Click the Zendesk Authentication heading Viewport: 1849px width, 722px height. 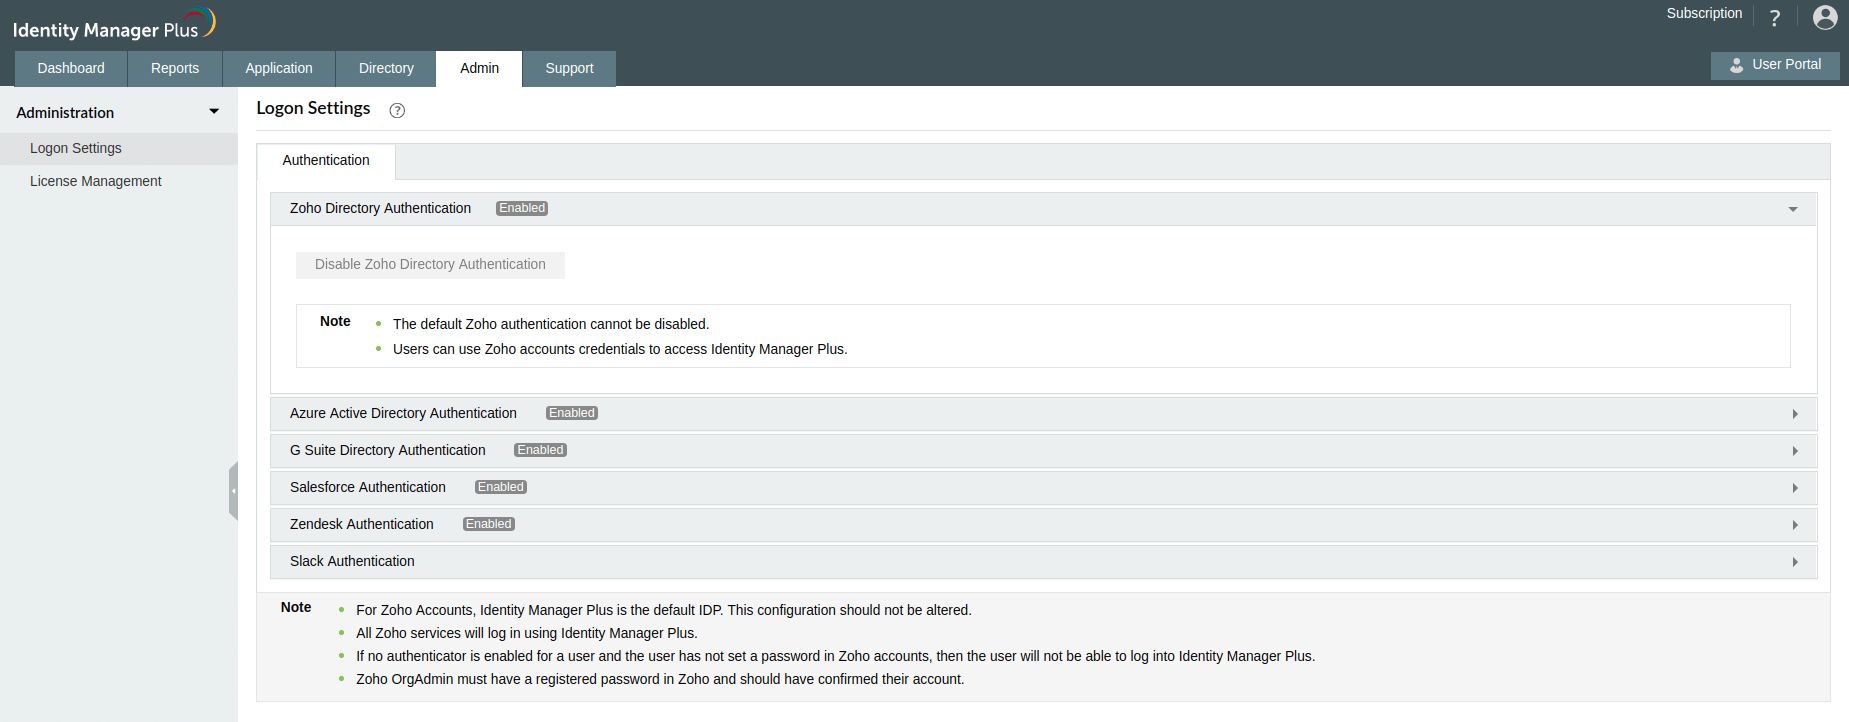(362, 524)
